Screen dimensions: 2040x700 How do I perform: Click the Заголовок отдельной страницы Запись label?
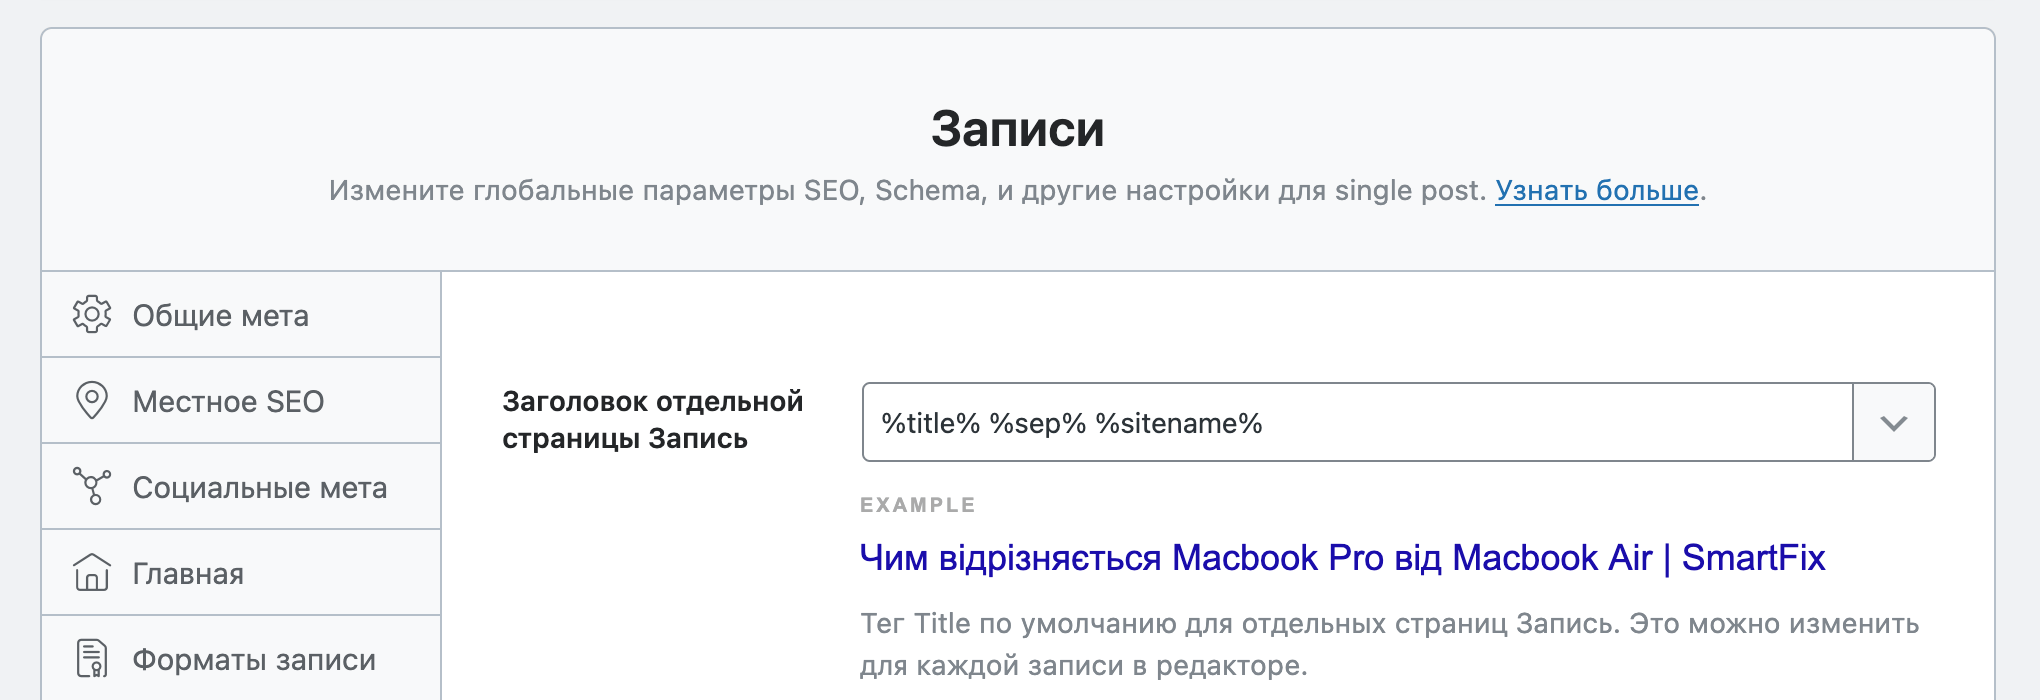point(652,420)
